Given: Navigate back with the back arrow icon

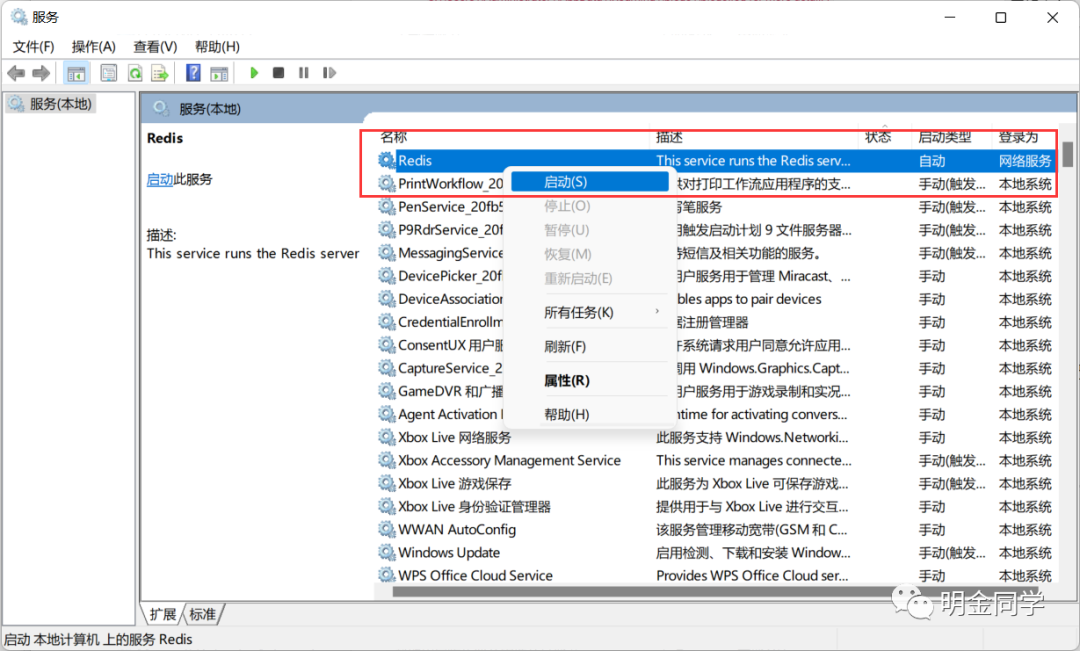Looking at the screenshot, I should [16, 72].
